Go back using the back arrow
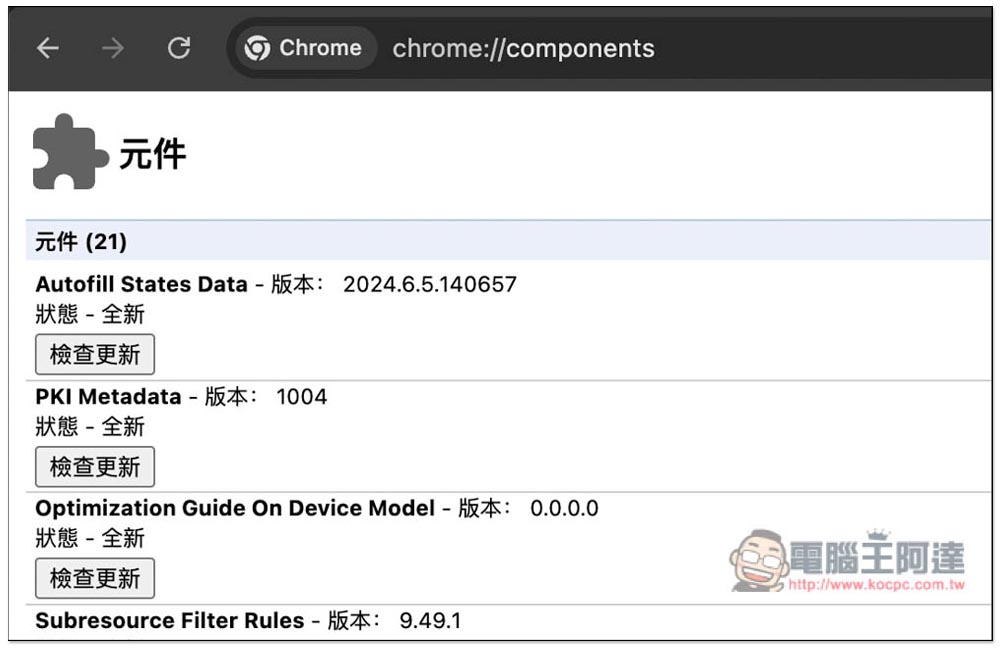Screen dimensions: 1000x648 [48, 48]
